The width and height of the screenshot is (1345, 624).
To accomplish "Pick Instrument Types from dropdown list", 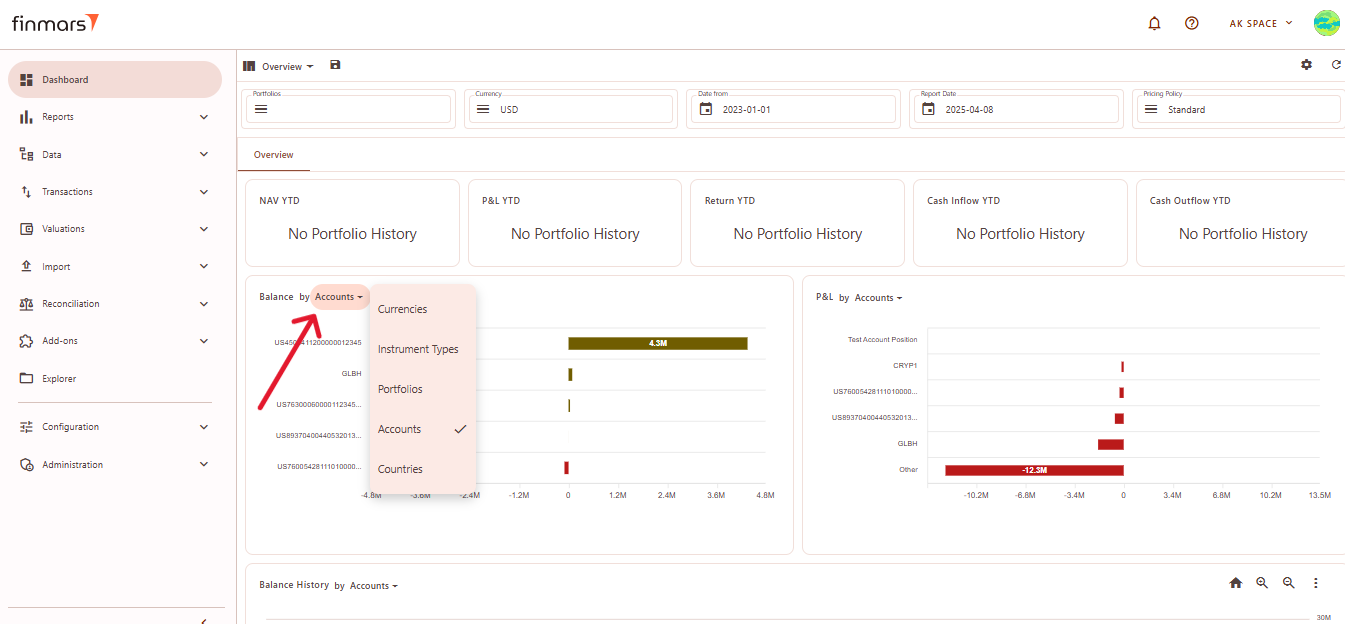I will click(x=418, y=349).
